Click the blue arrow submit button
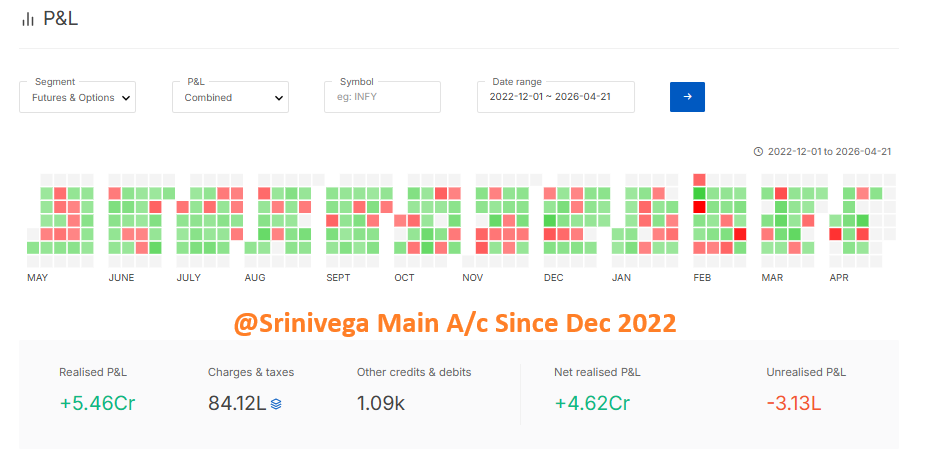Viewport: 935px width, 469px height. click(x=687, y=97)
